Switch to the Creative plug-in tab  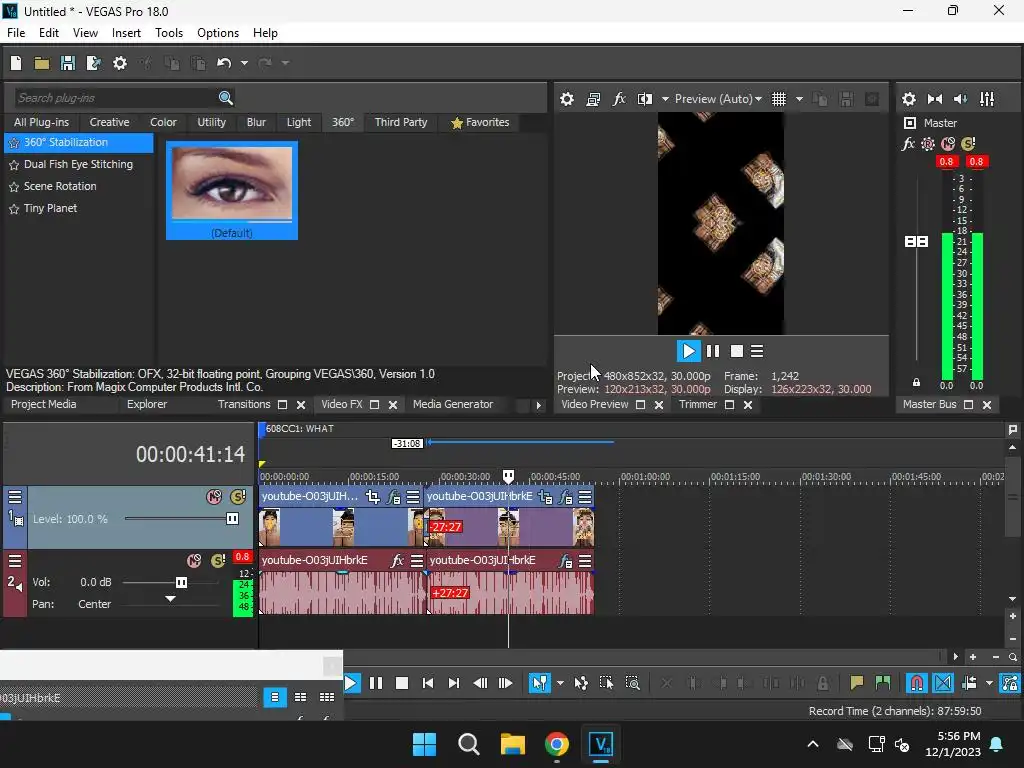point(110,122)
